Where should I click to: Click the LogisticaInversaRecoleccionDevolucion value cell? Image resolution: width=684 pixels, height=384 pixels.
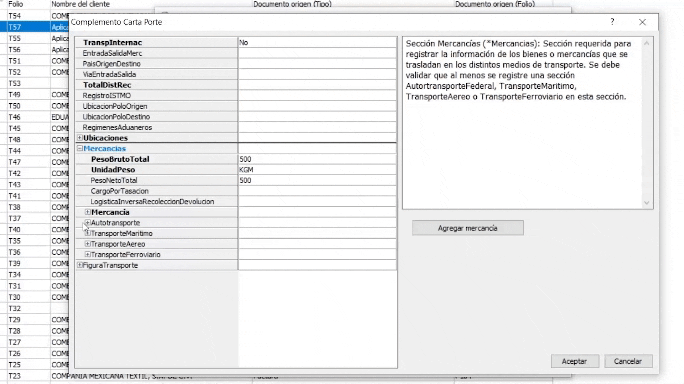click(317, 202)
